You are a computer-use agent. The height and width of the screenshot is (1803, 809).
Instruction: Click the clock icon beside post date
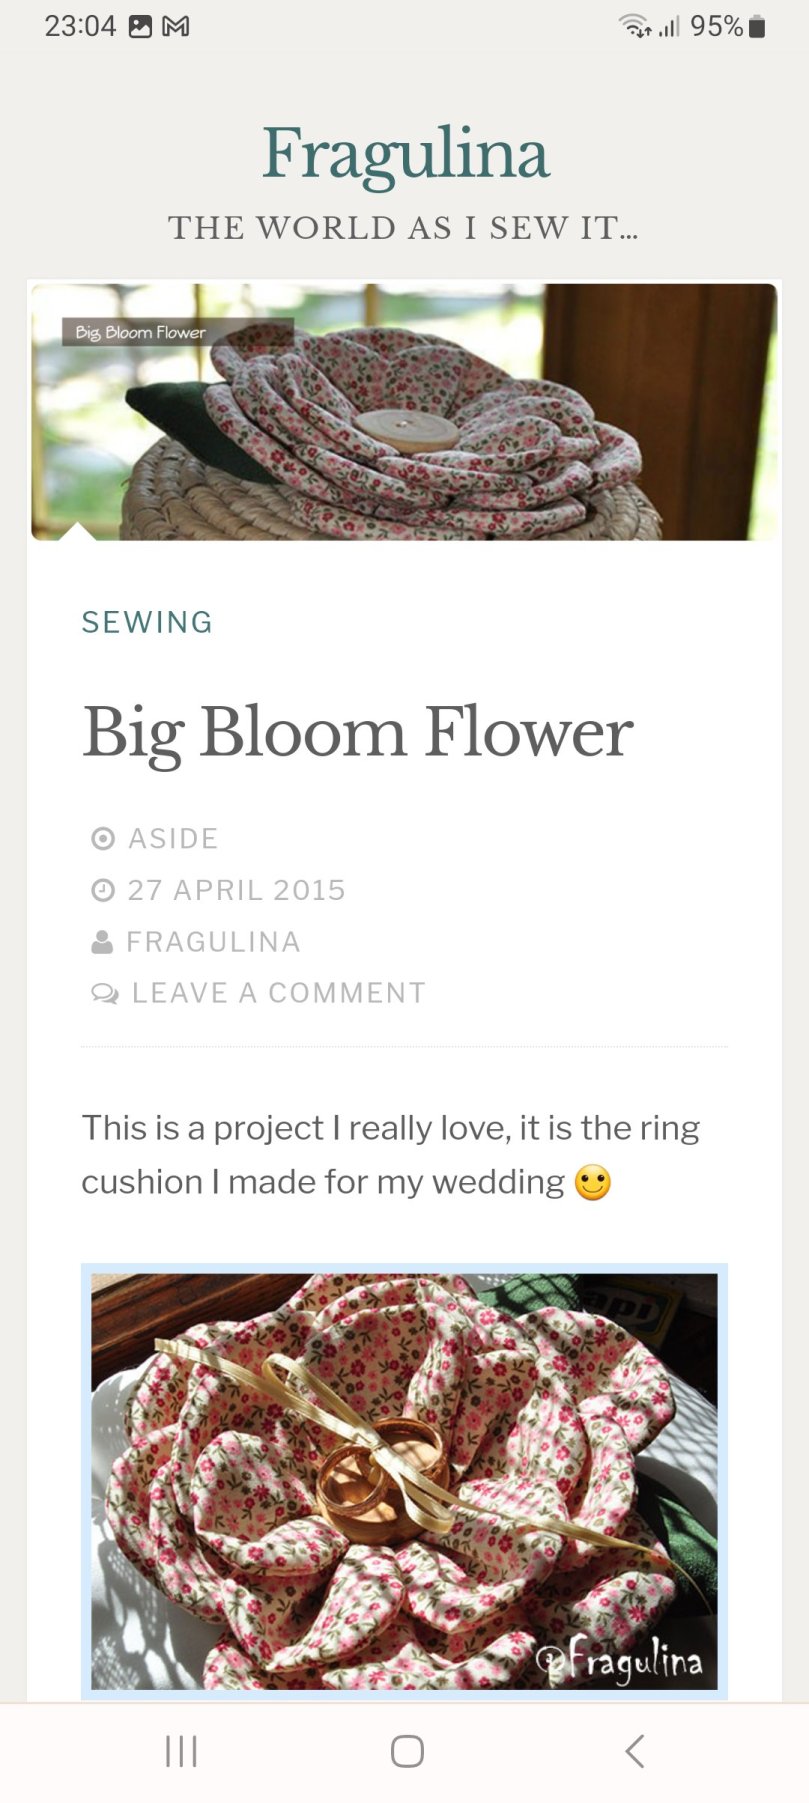click(103, 890)
